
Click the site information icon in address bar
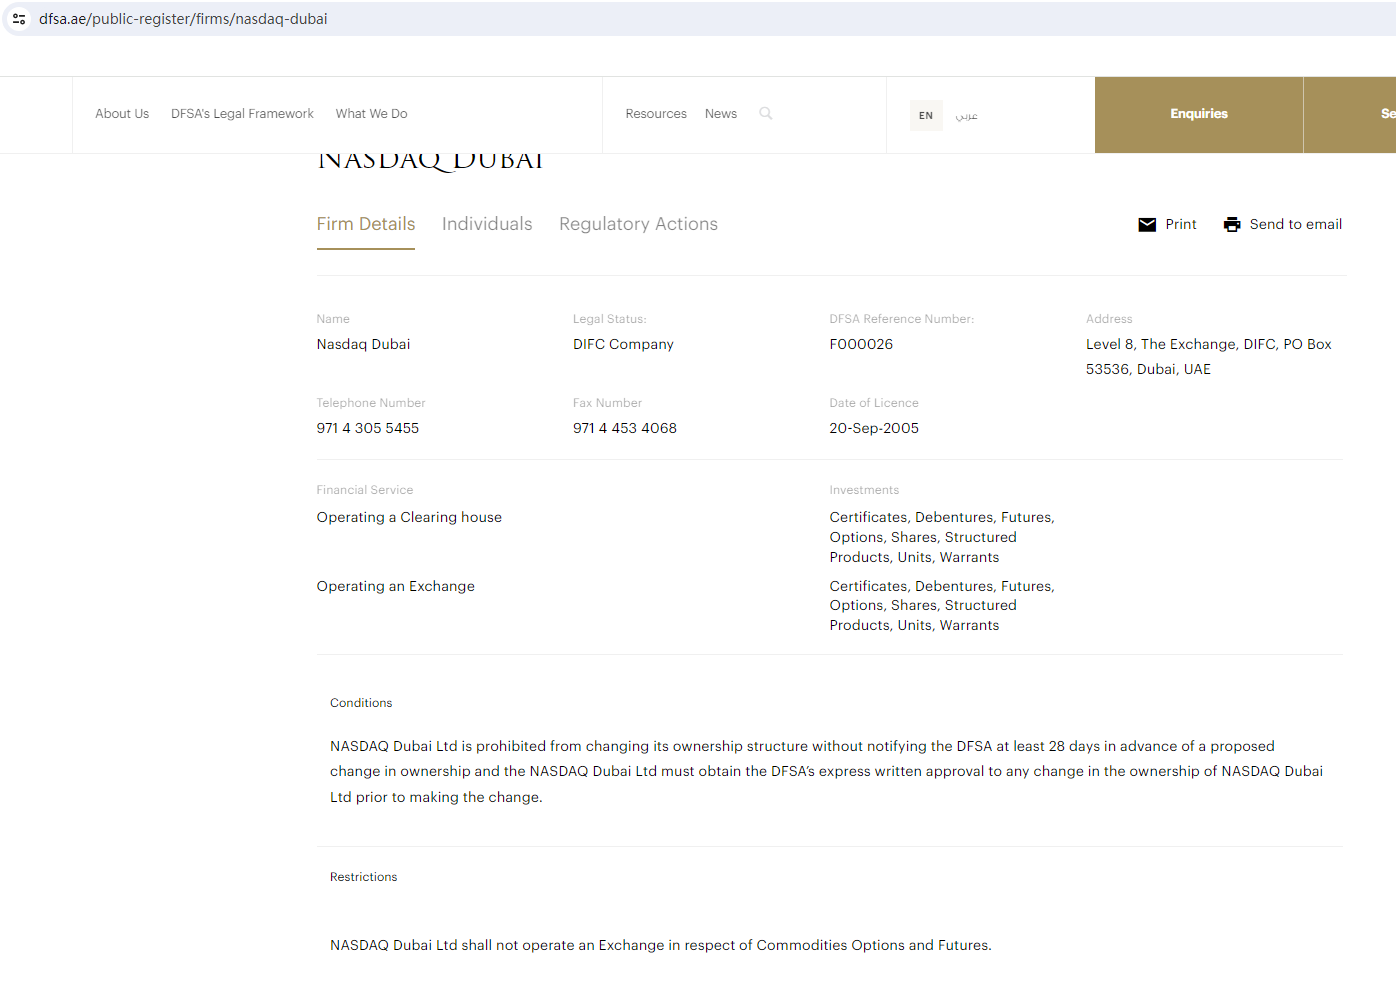[x=19, y=19]
